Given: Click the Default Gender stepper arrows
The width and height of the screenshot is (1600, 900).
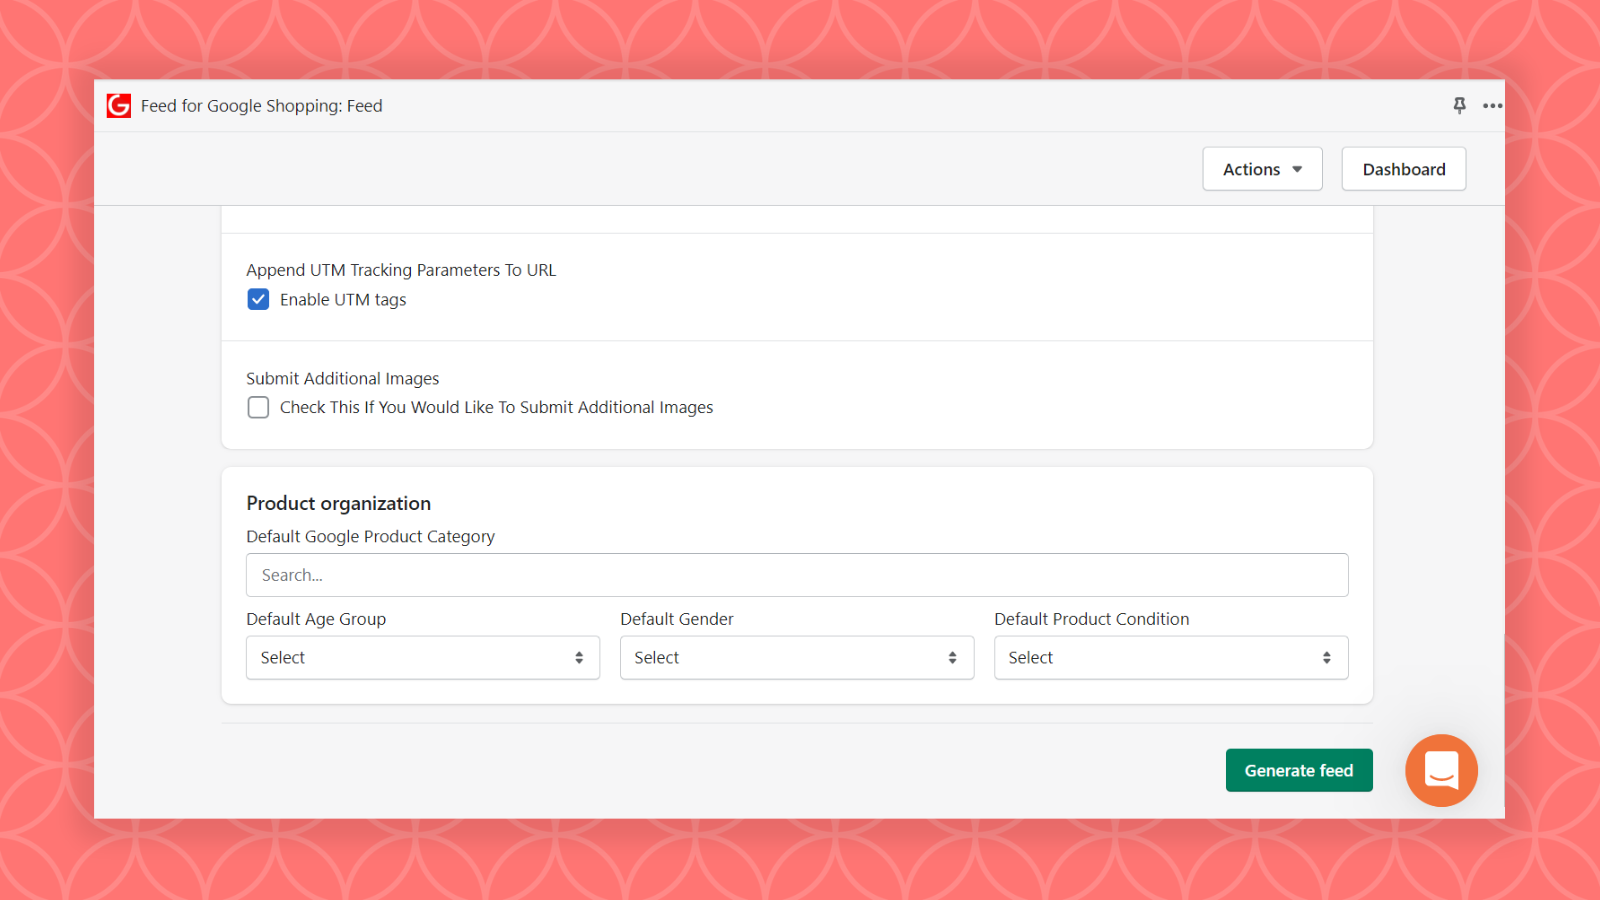Looking at the screenshot, I should pyautogui.click(x=952, y=657).
